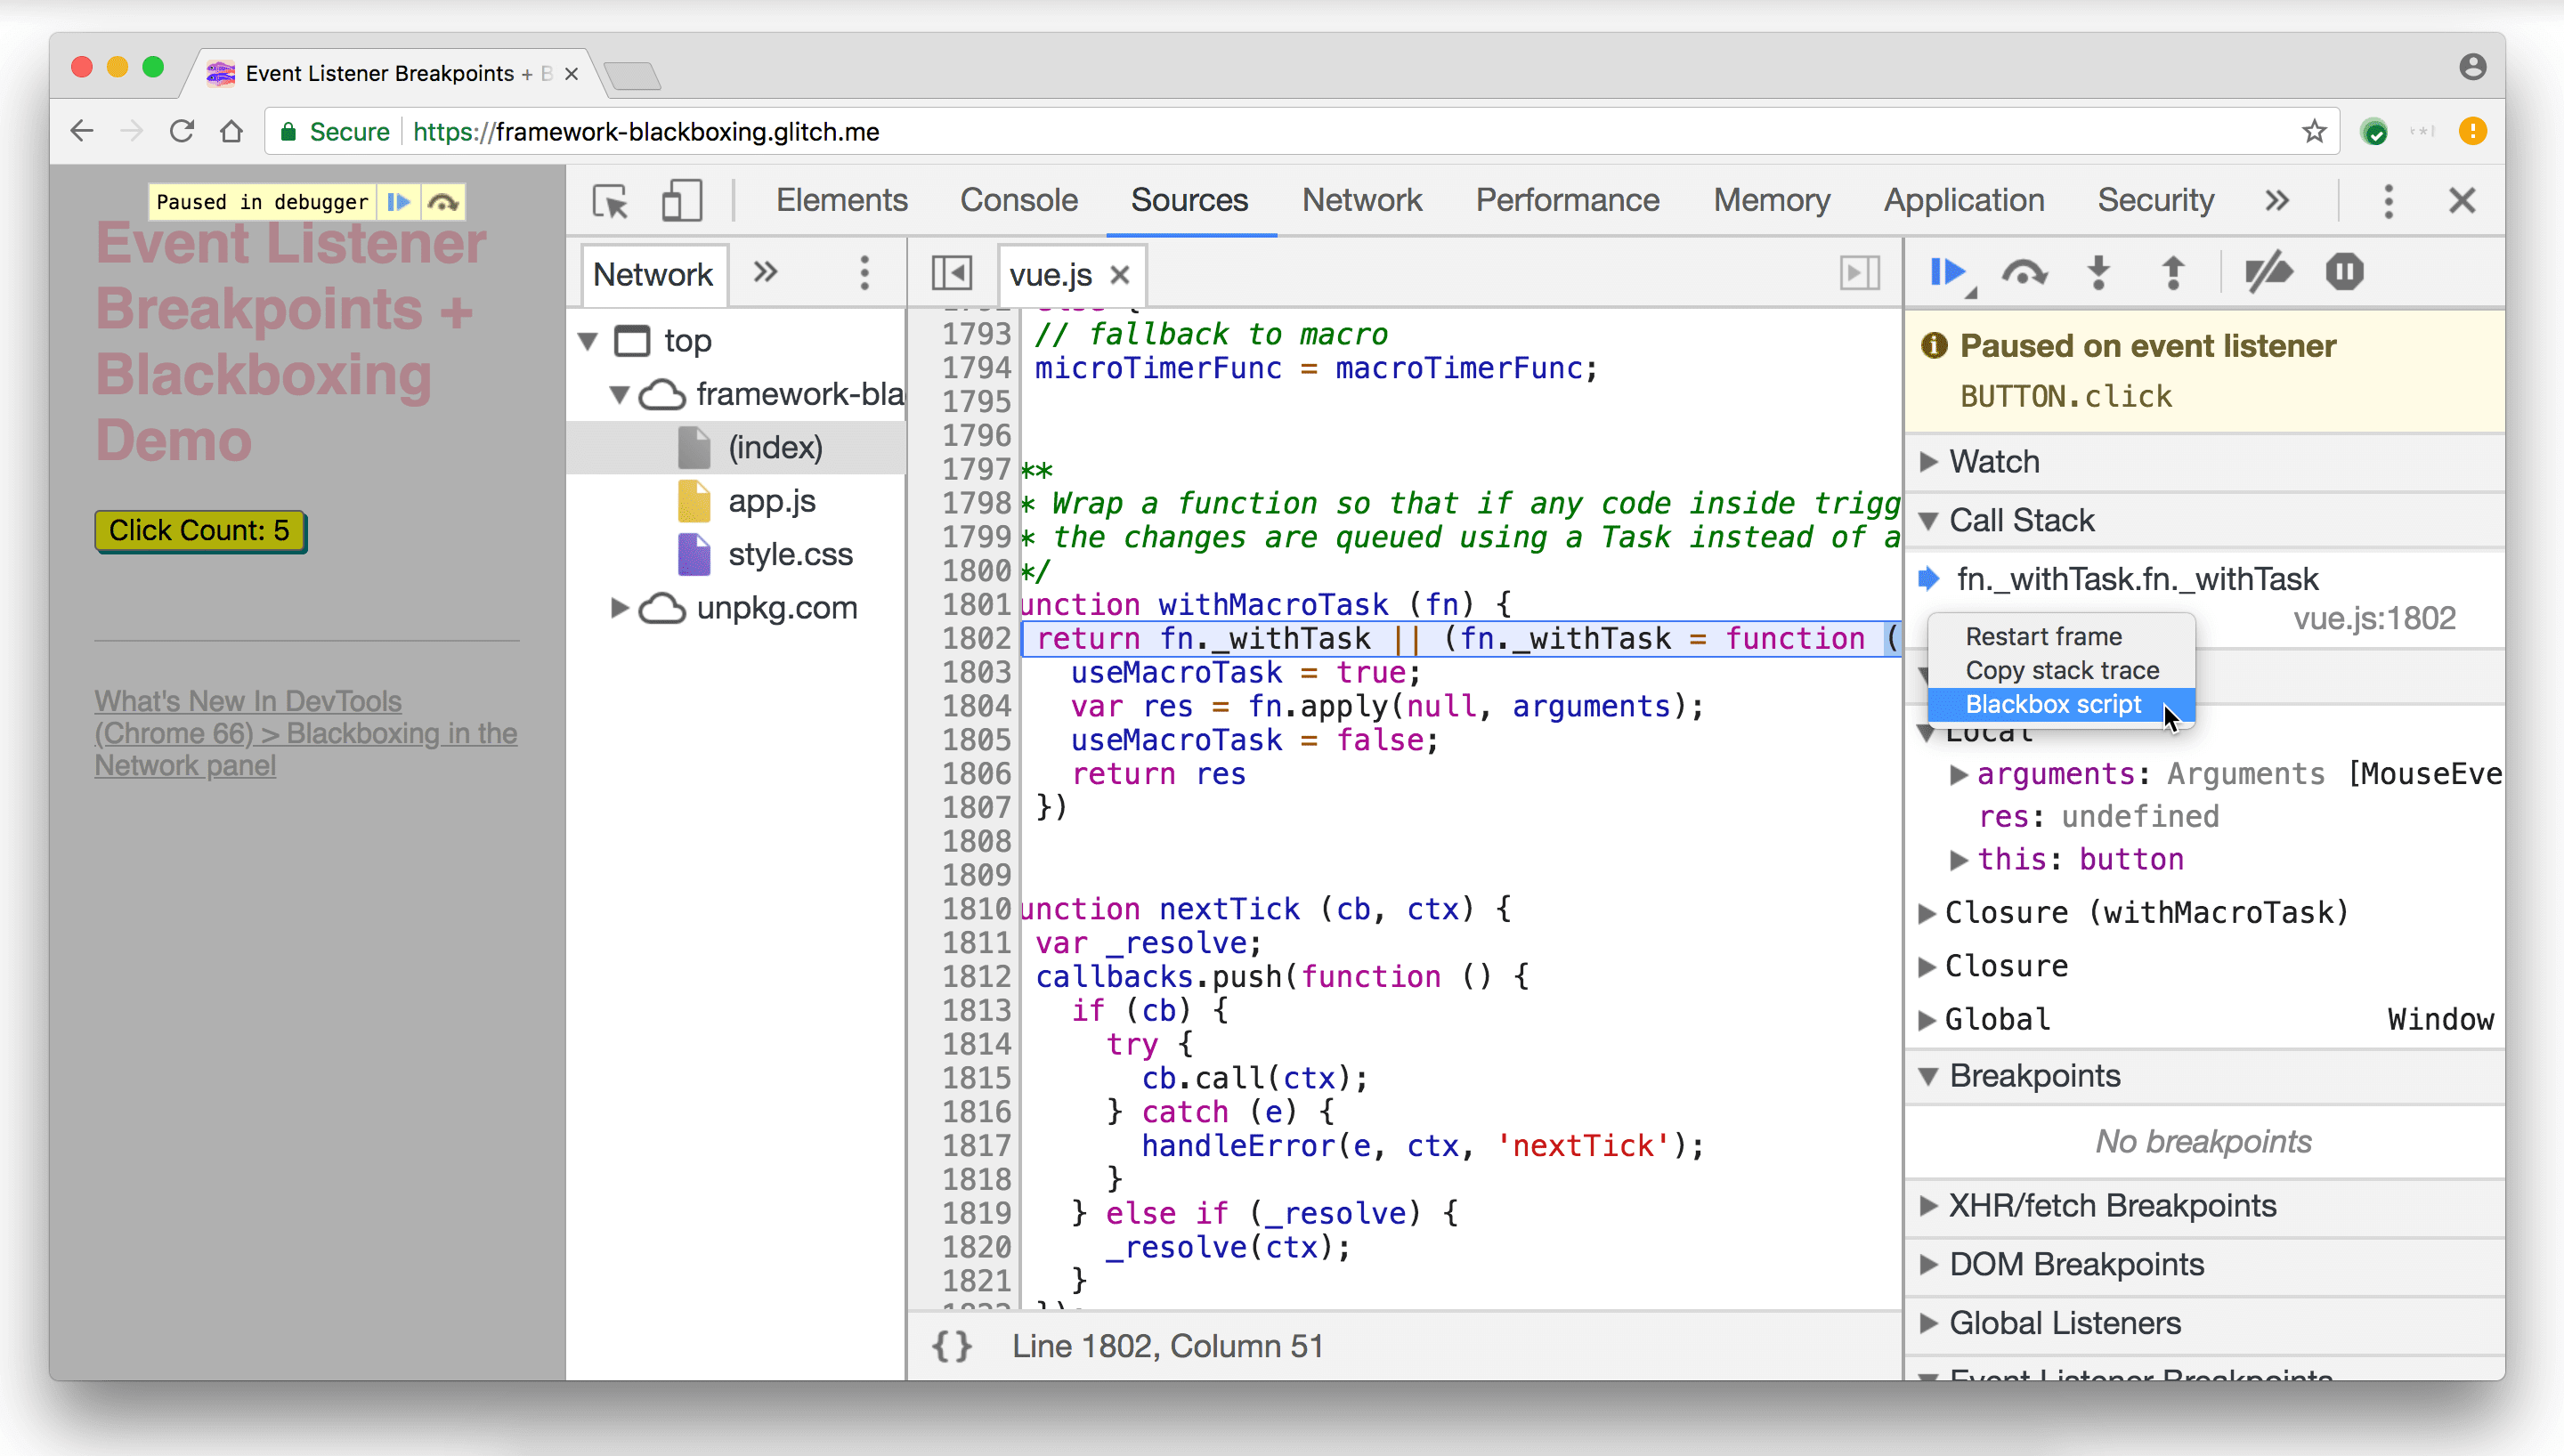
Task: Click the Pause on exceptions icon
Action: [2344, 273]
